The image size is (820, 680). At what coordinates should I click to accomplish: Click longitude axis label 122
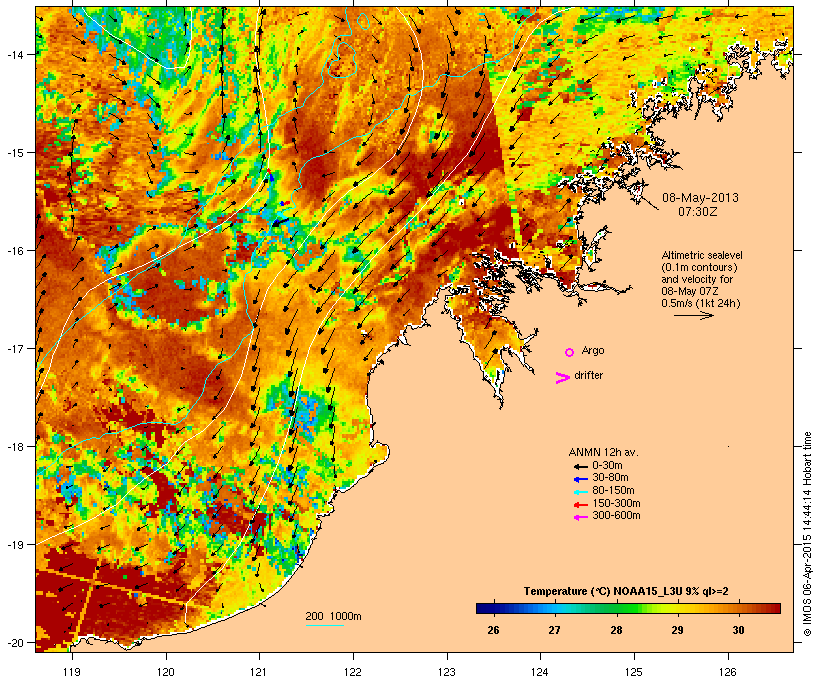pos(353,672)
